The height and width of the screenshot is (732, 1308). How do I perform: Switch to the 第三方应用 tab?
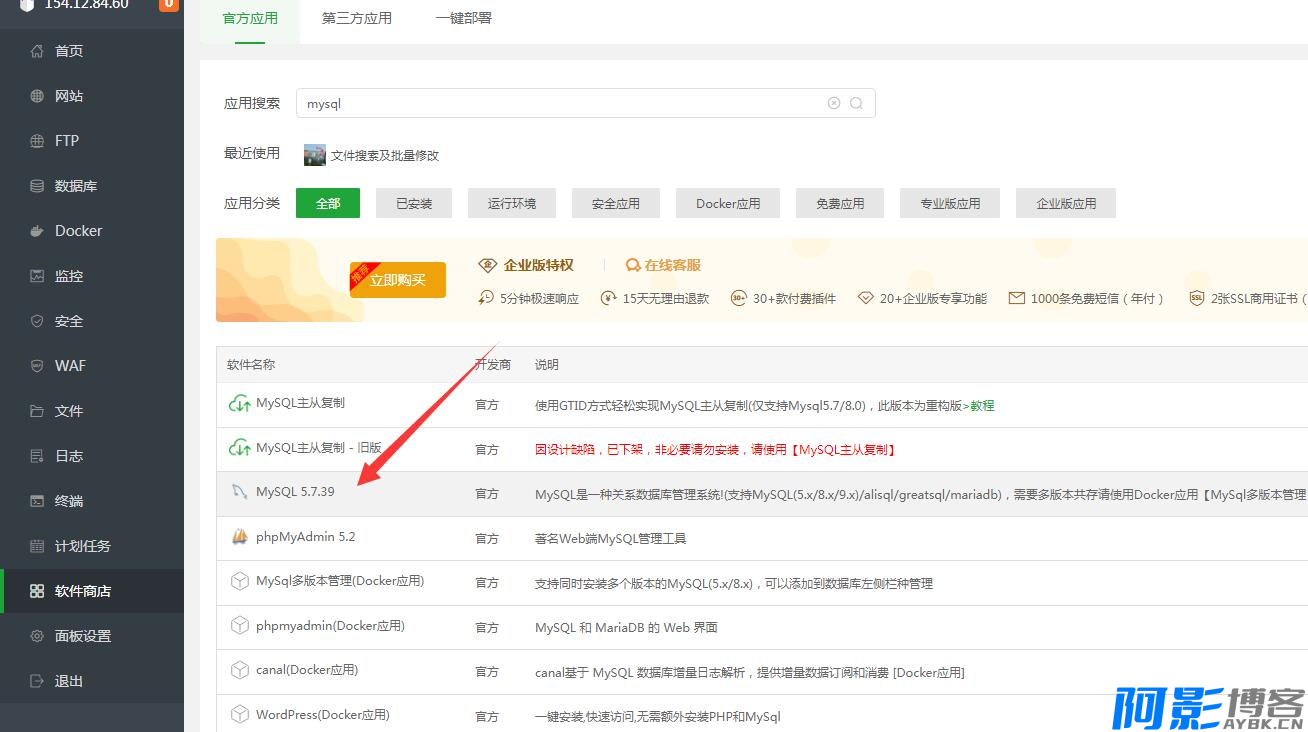(x=357, y=18)
